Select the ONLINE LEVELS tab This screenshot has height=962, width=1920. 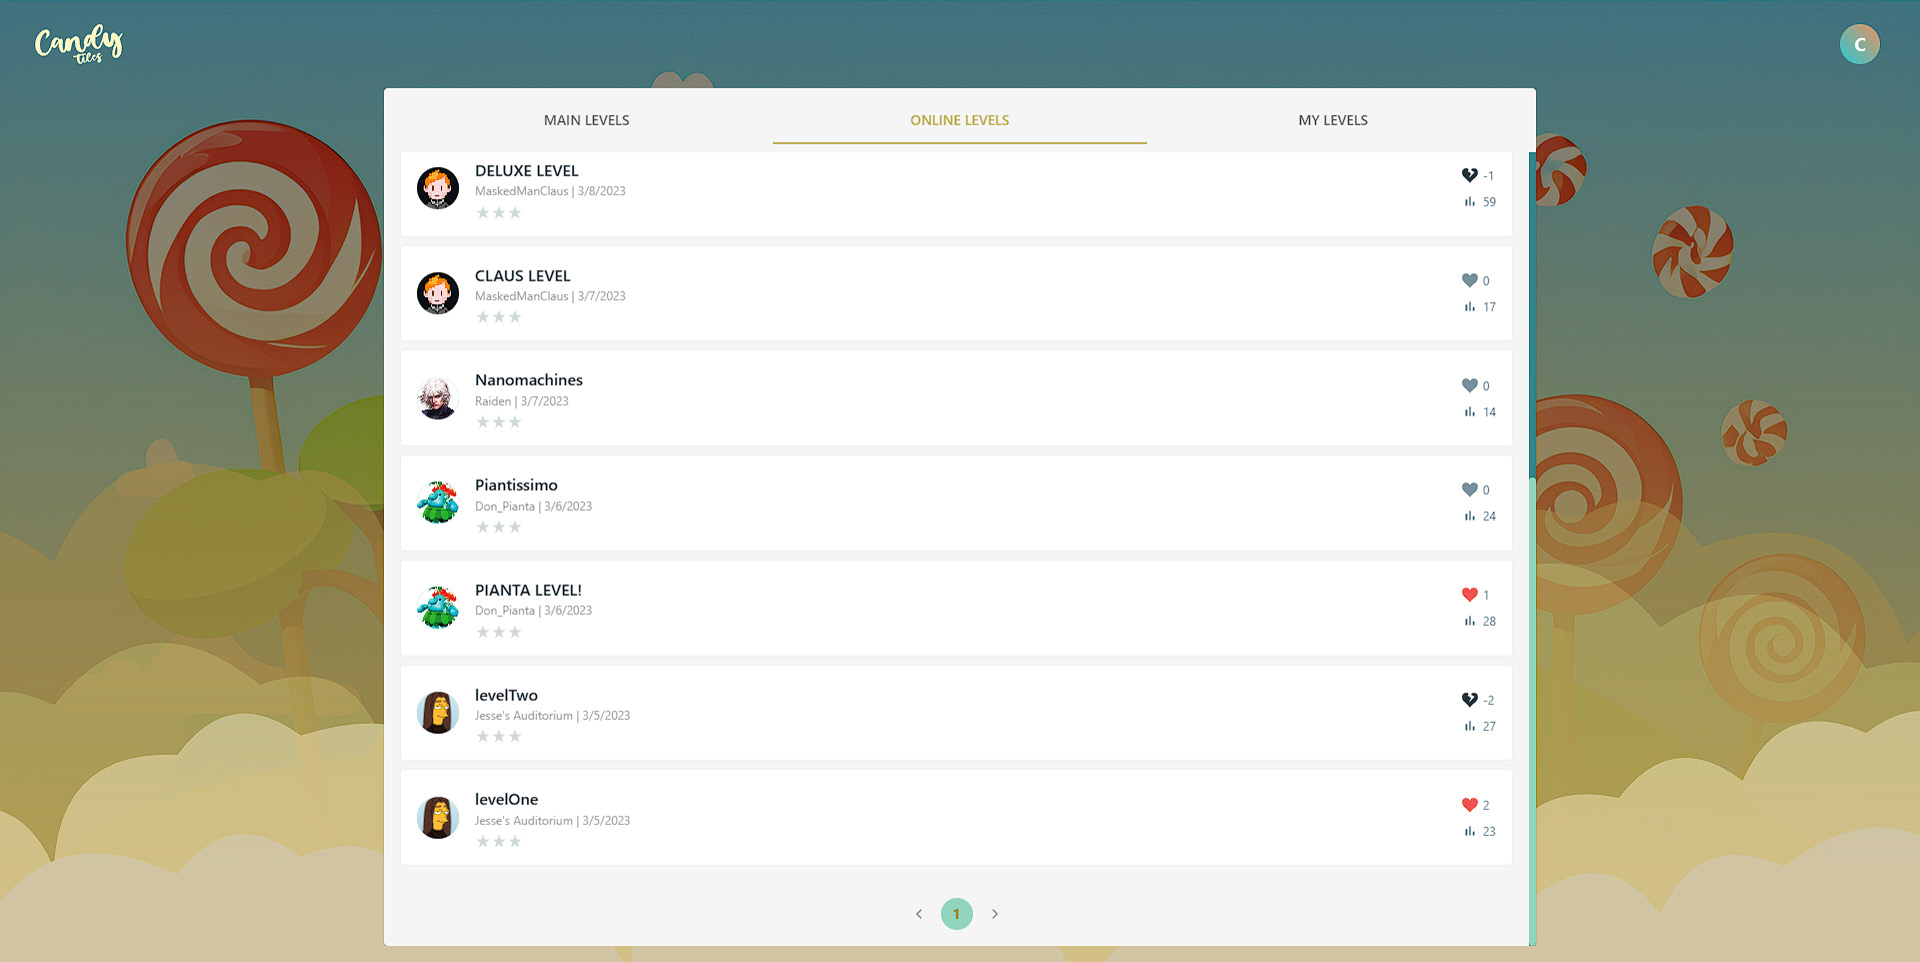click(960, 120)
